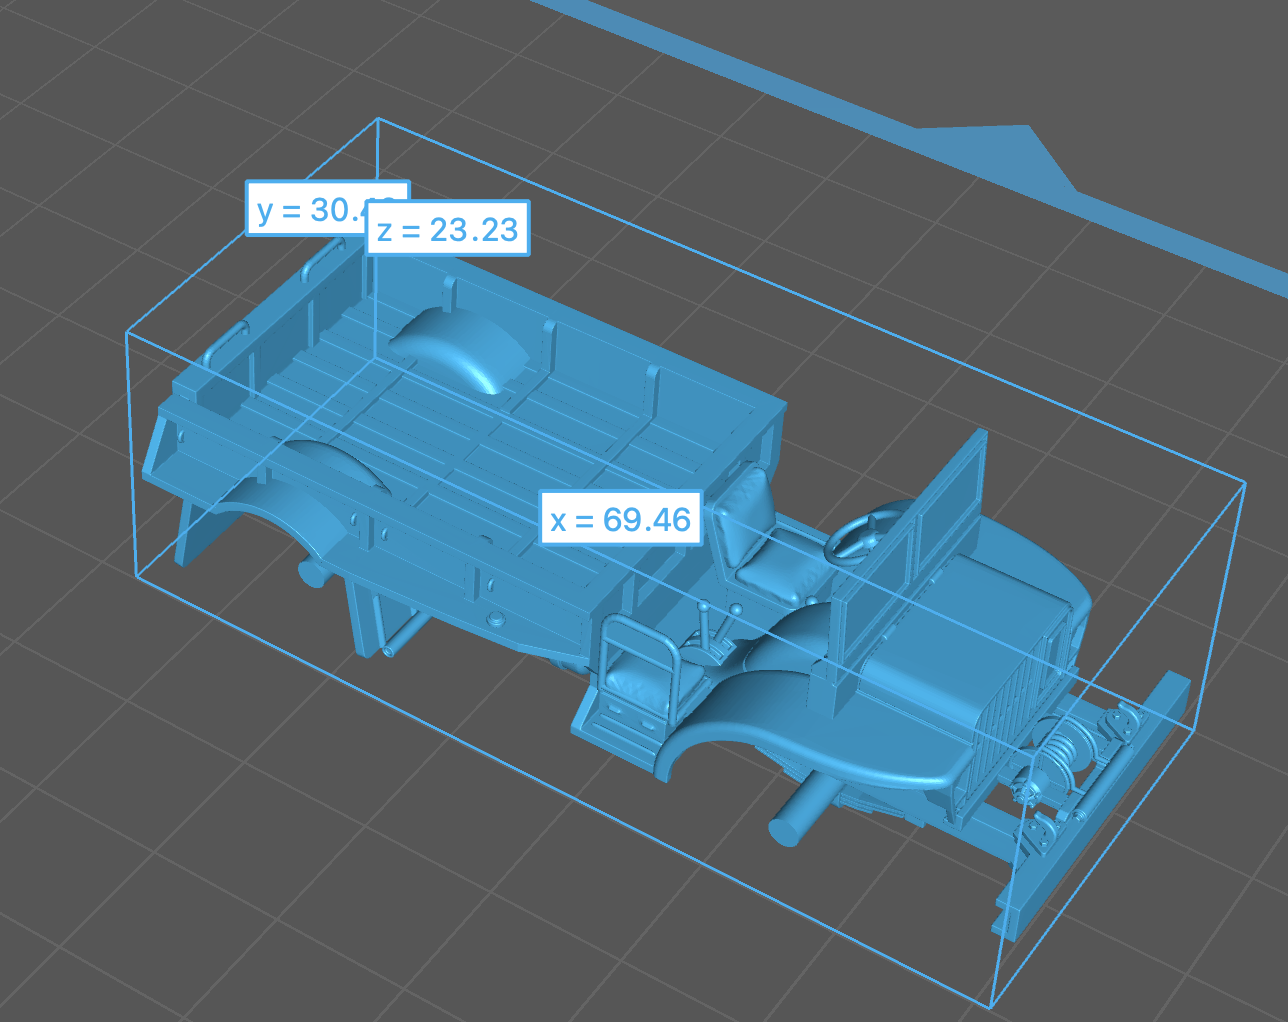Click the near-side seat with tubular frame
Viewport: 1288px width, 1022px height.
pyautogui.click(x=634, y=673)
